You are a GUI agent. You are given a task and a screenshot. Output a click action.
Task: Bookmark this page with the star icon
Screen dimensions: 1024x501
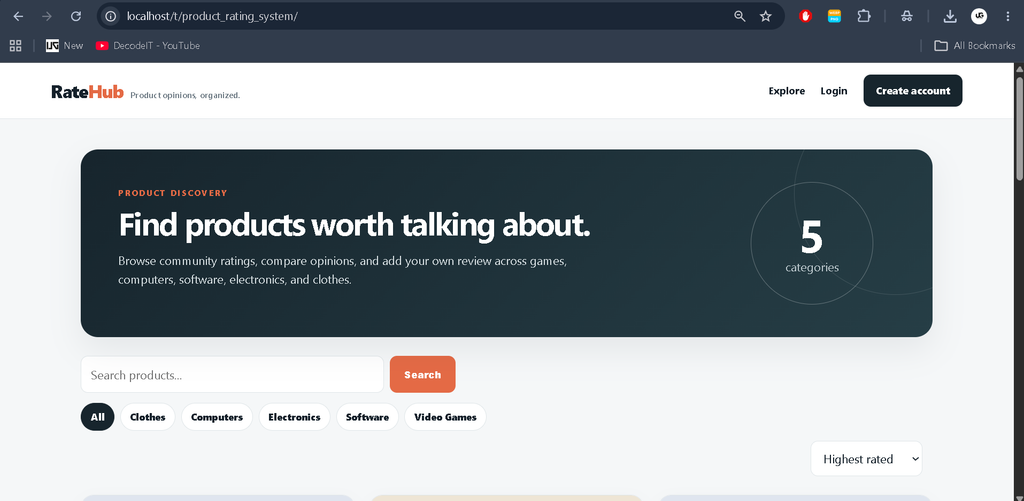pos(766,16)
